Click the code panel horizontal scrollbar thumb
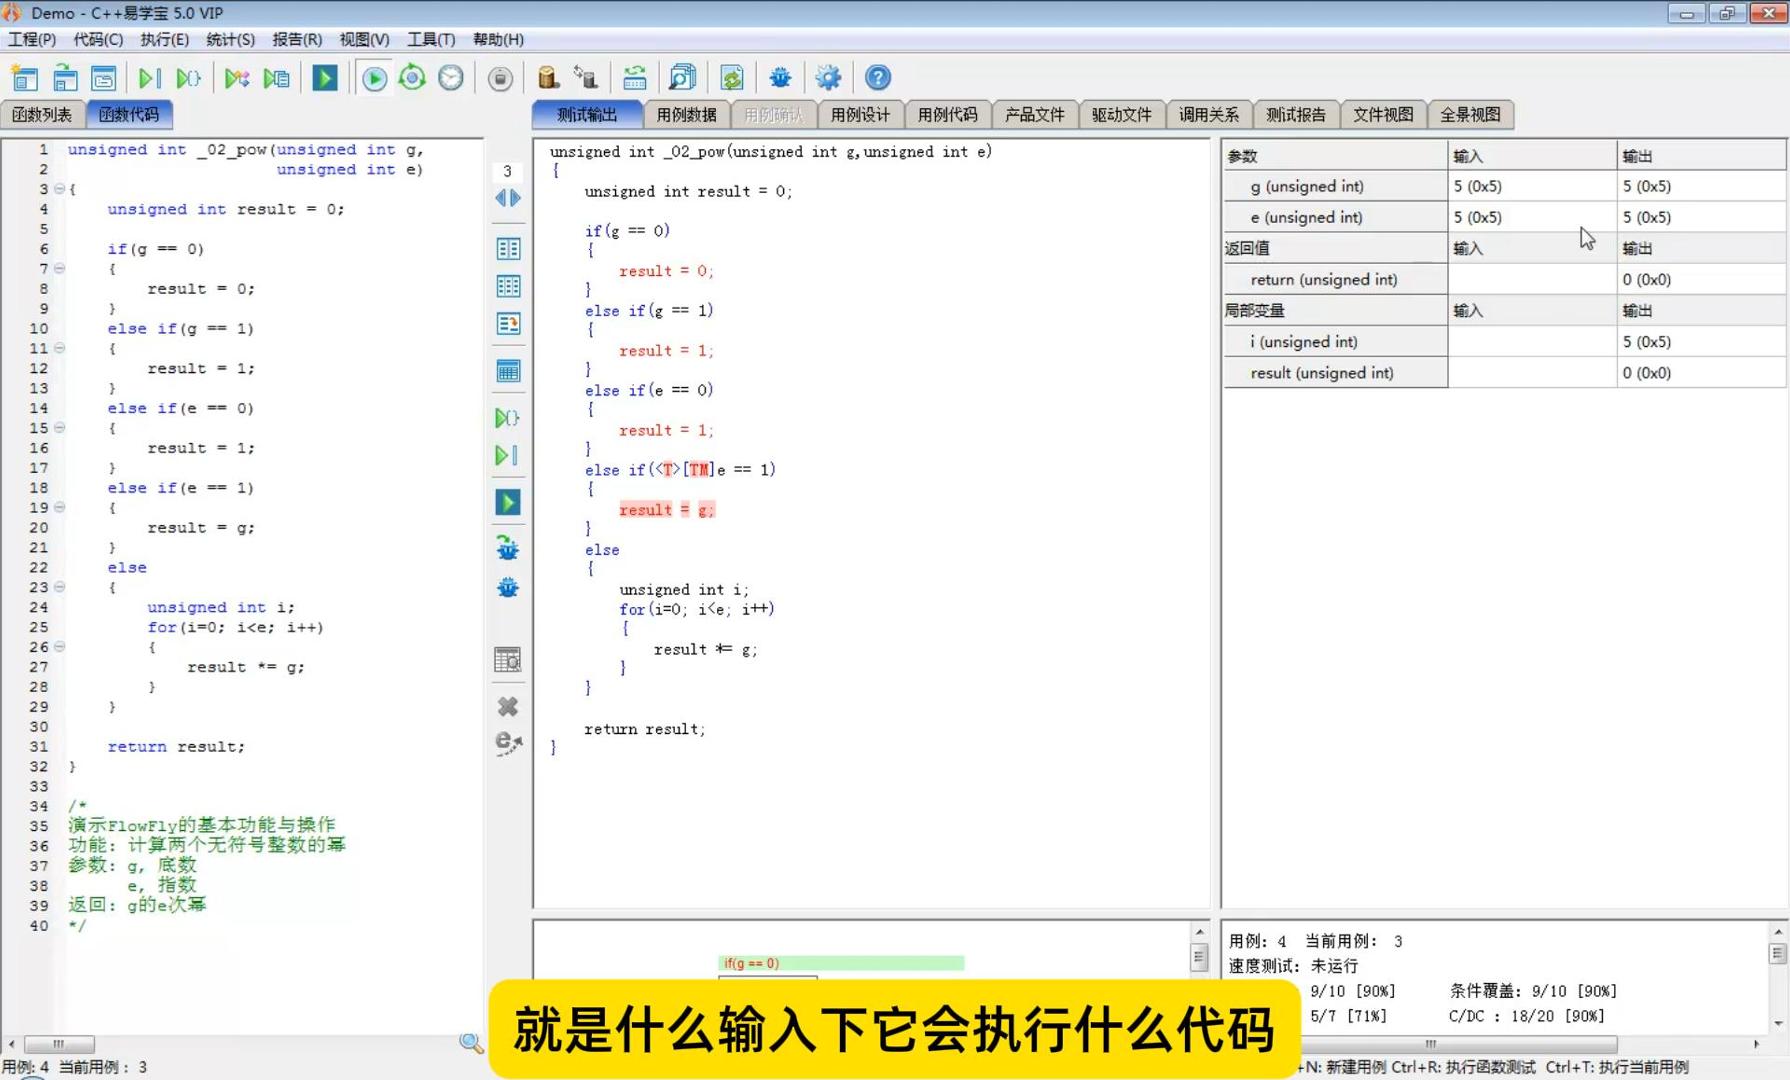Screen dimensions: 1790x1080 pyautogui.click(x=59, y=1043)
